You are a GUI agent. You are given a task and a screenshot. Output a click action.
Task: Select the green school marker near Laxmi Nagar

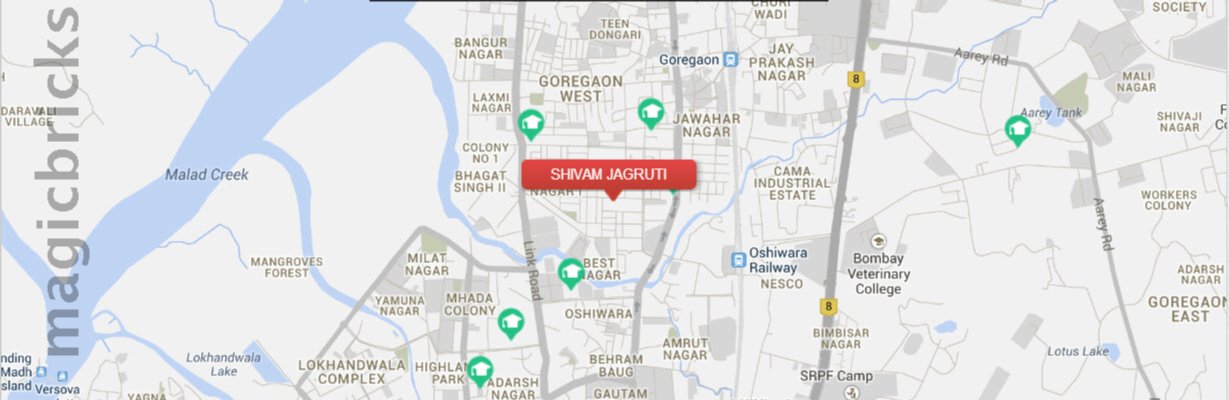point(530,124)
